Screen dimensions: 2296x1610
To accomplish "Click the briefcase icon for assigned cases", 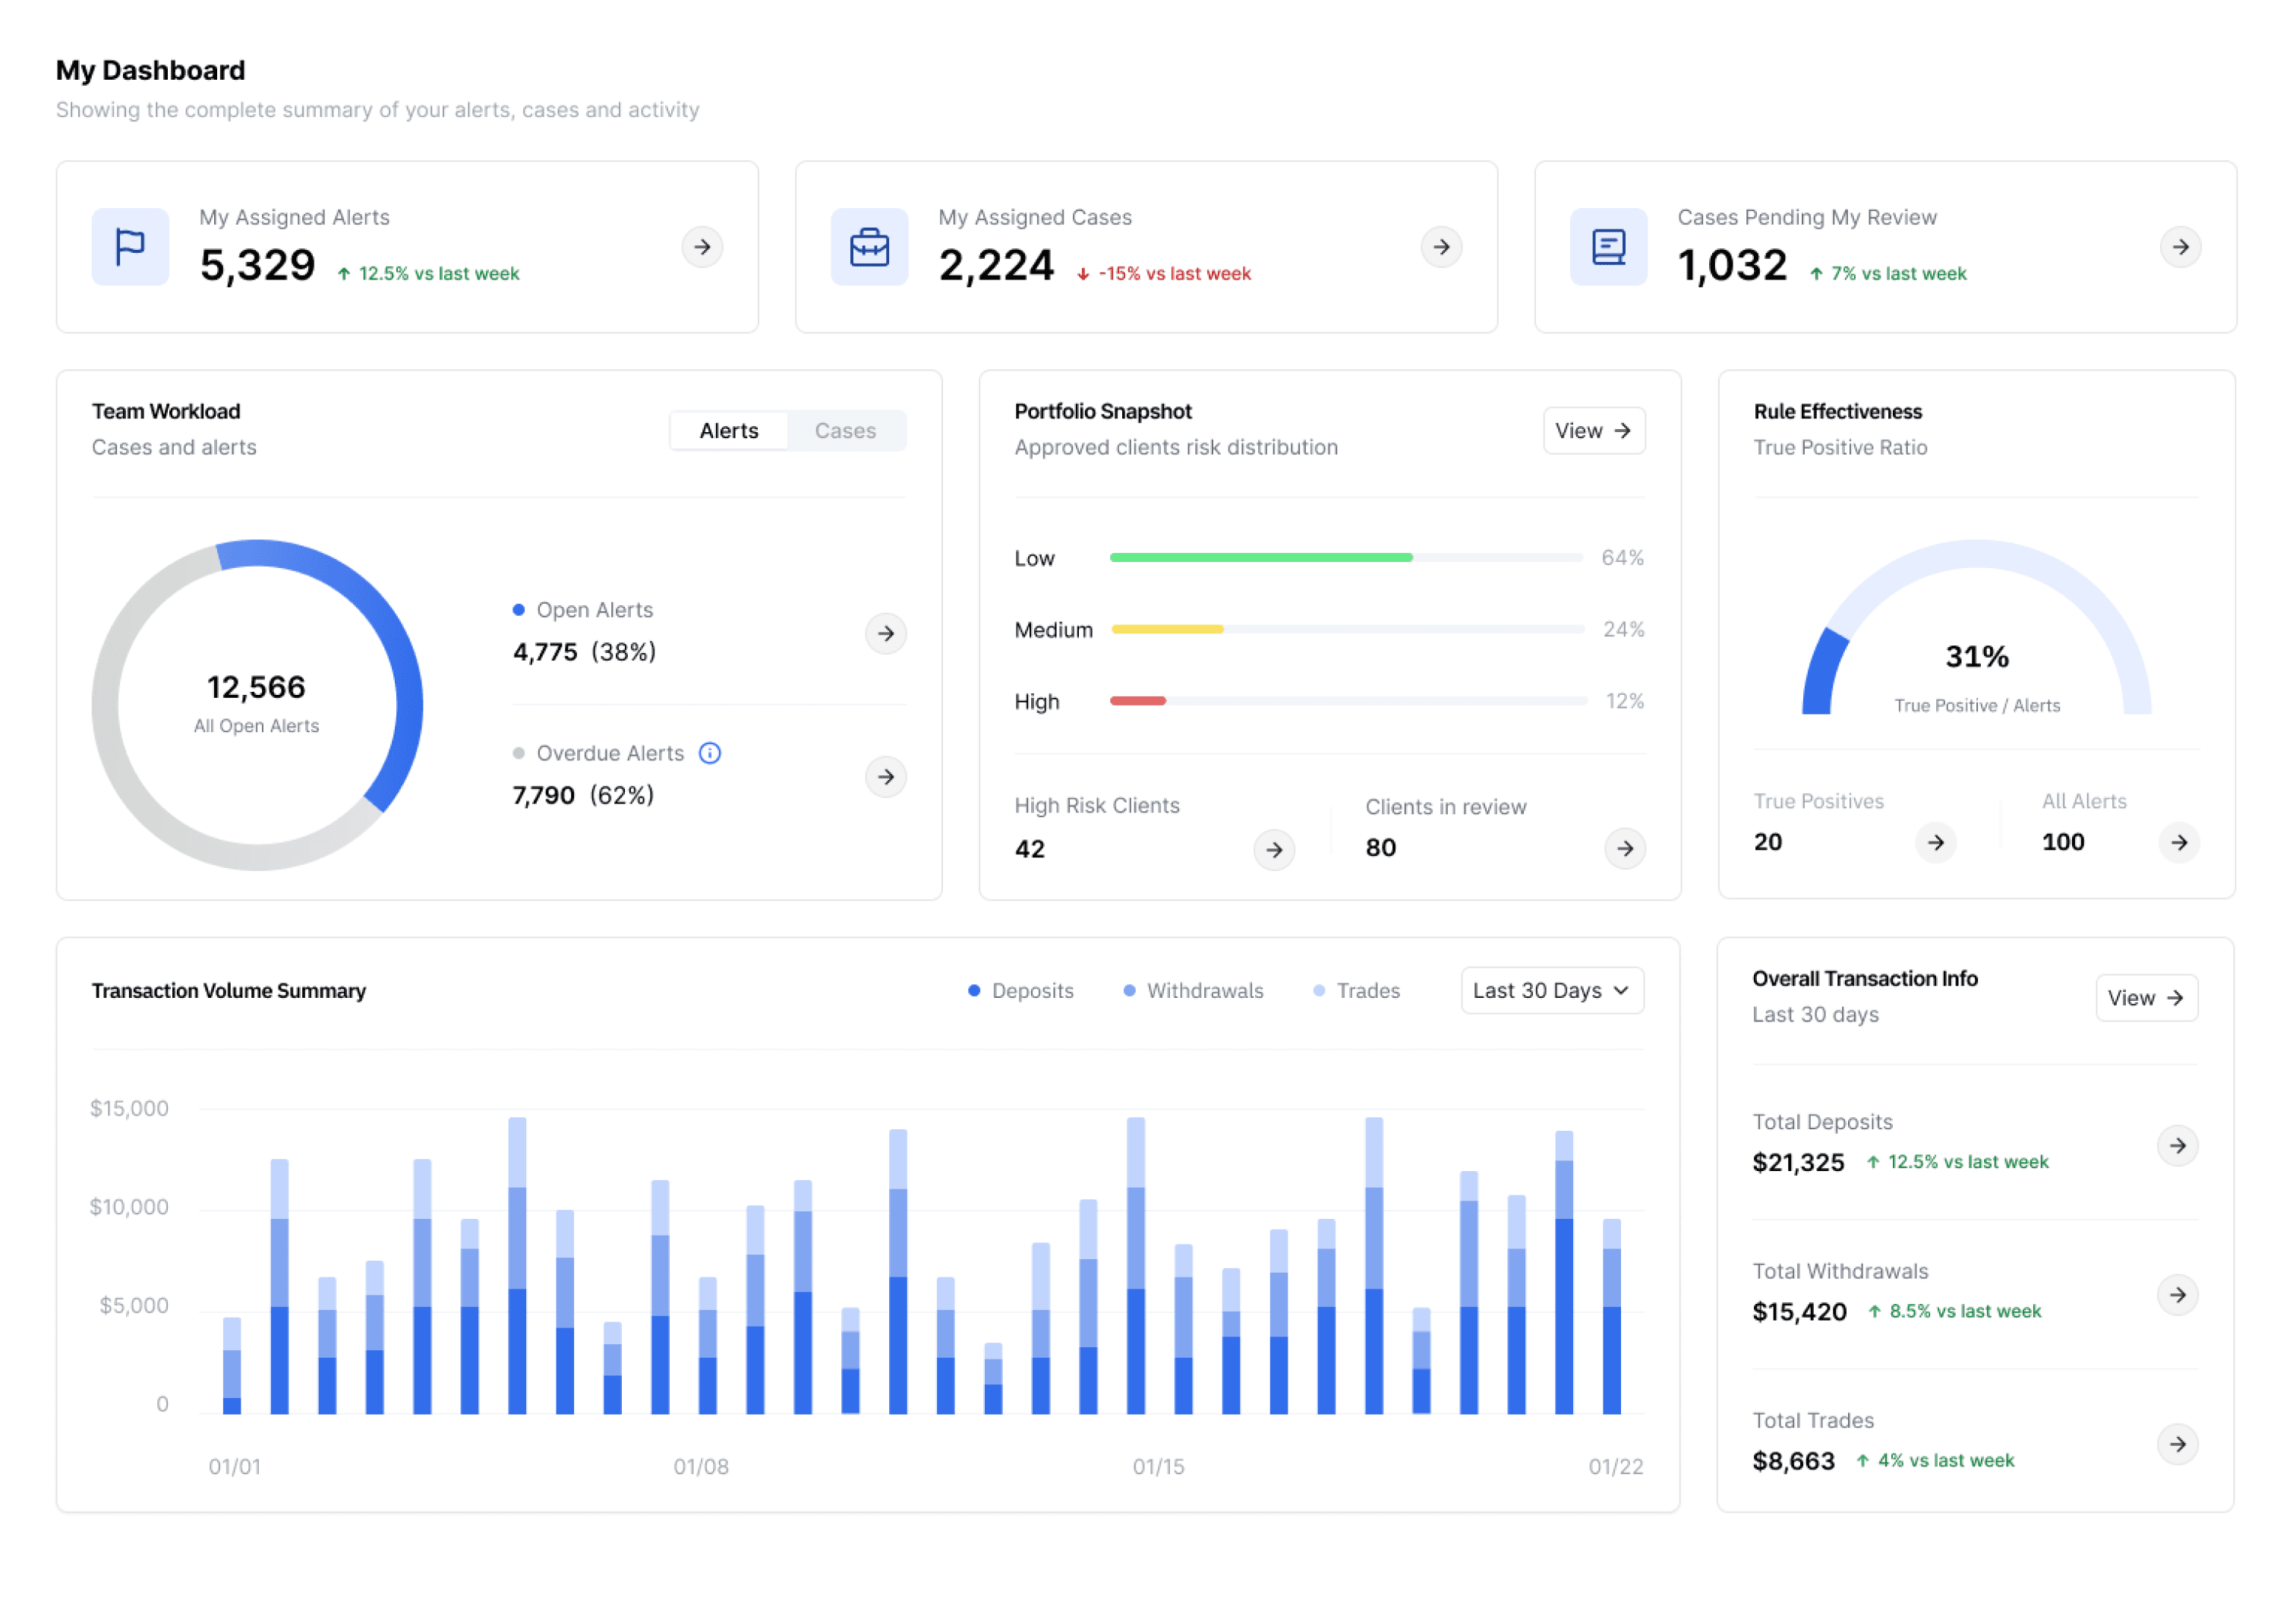I will point(869,247).
